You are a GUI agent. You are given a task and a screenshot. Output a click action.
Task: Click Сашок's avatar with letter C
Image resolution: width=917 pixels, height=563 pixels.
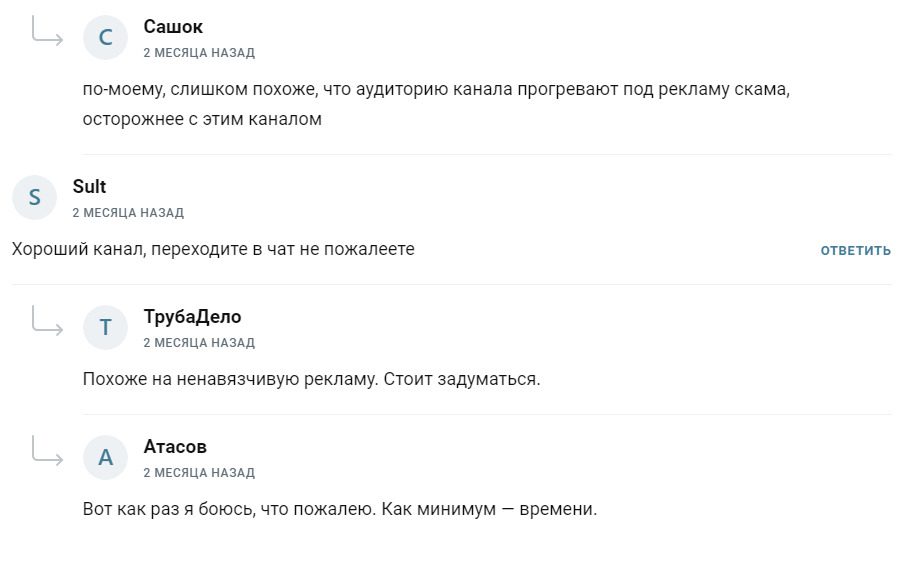[x=105, y=38]
